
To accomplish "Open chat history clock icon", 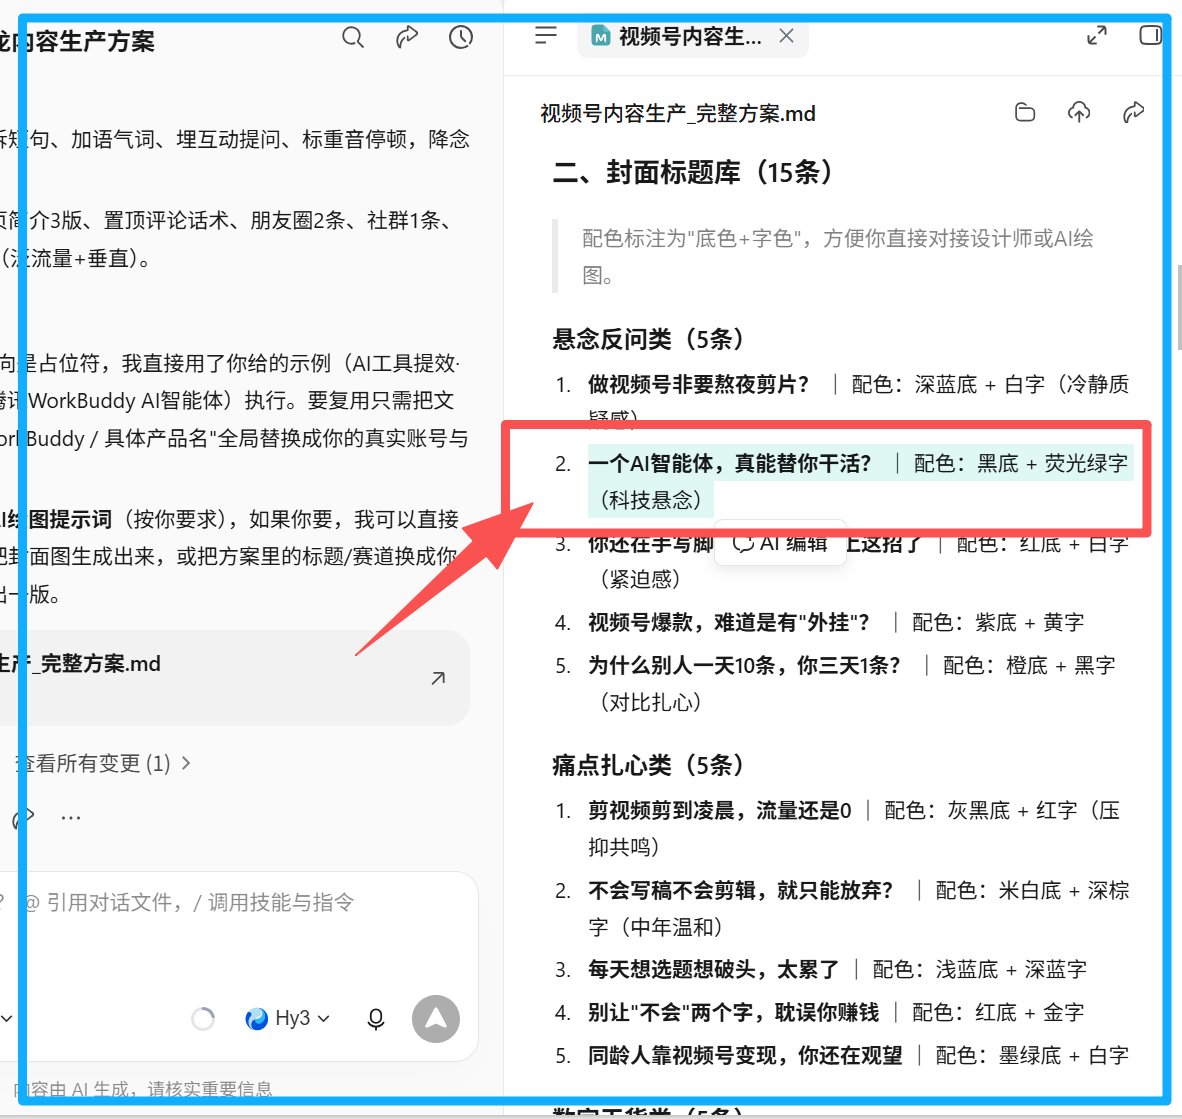I will 461,37.
